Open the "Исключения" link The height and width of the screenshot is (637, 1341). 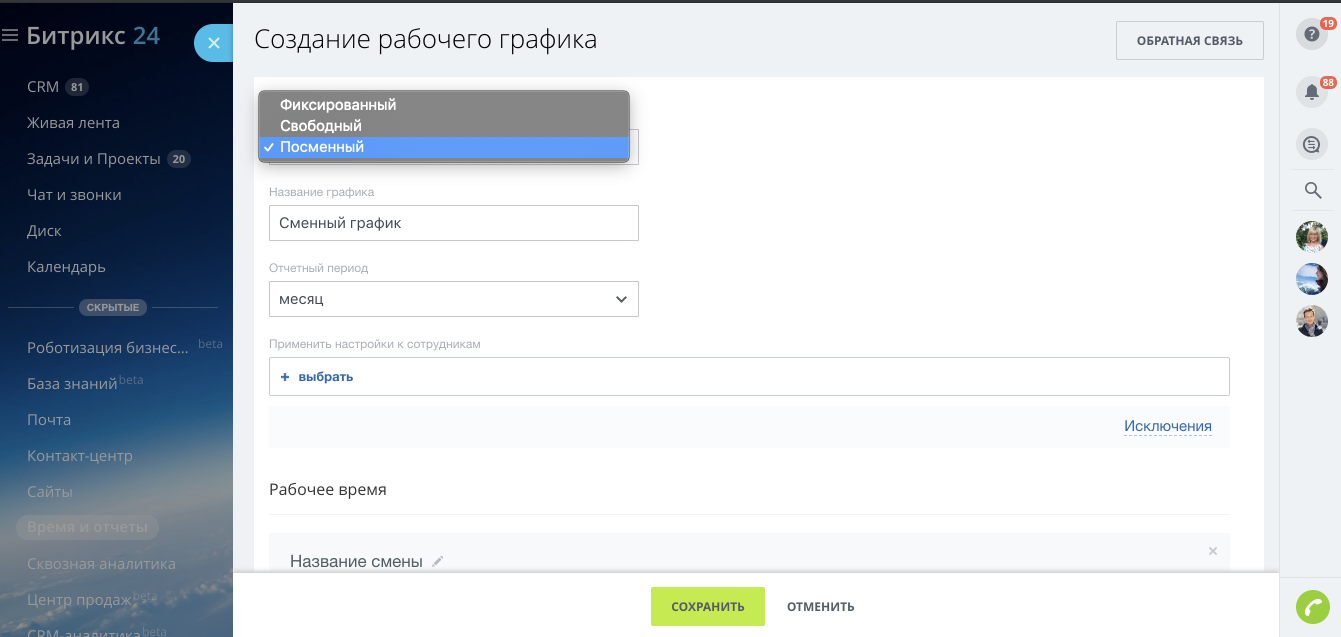(x=1167, y=425)
